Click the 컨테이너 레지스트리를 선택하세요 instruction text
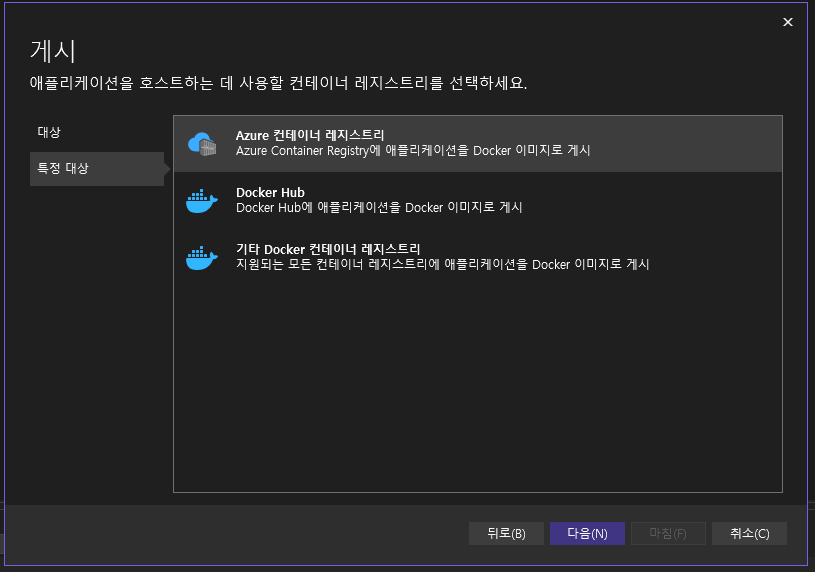Screen dimensions: 815x572 (x=279, y=83)
